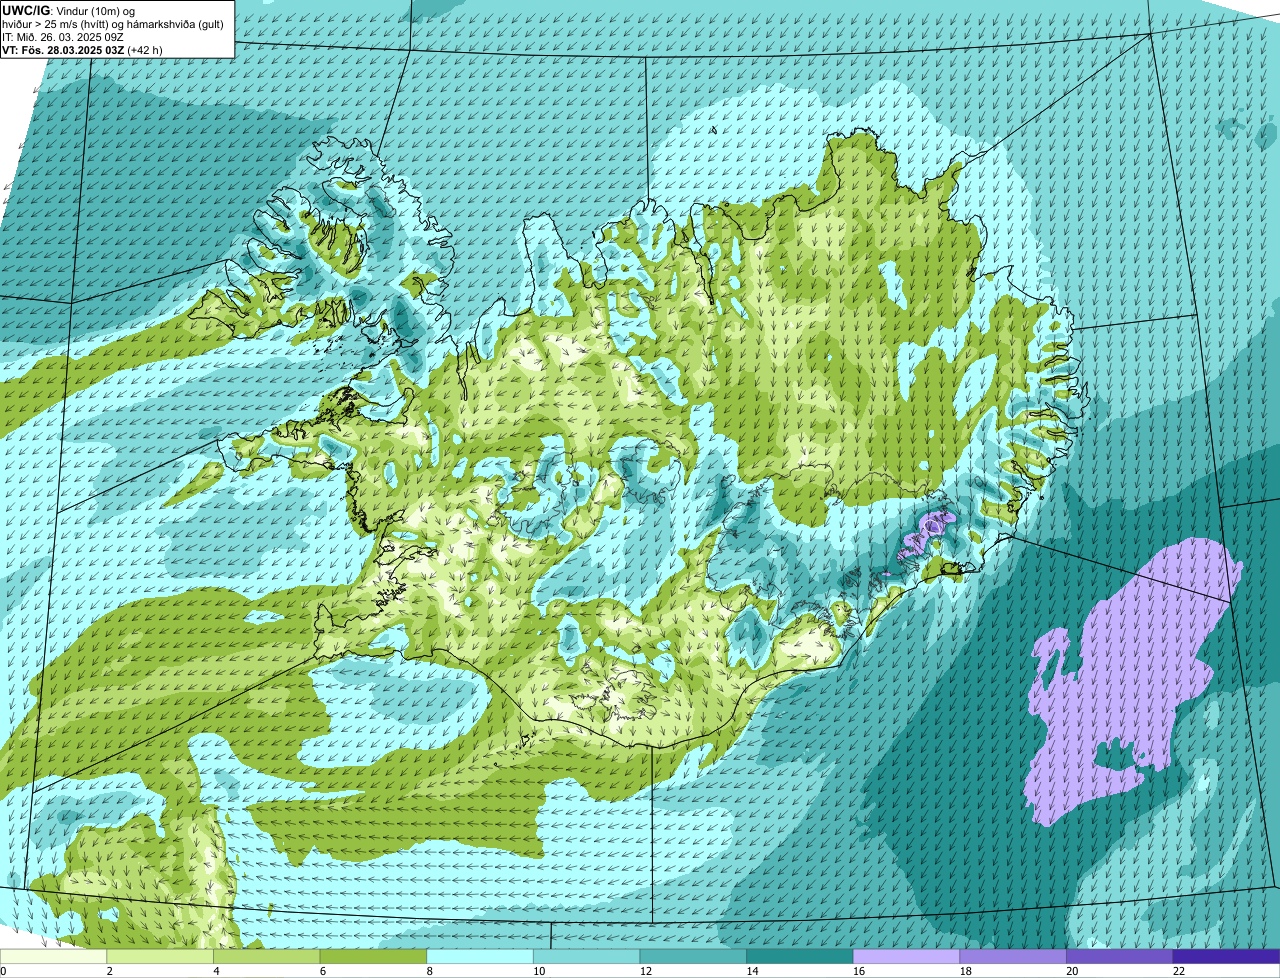This screenshot has height=978, width=1280.
Task: Pick the 4–6 m/s green legend swatch
Action: 267,956
